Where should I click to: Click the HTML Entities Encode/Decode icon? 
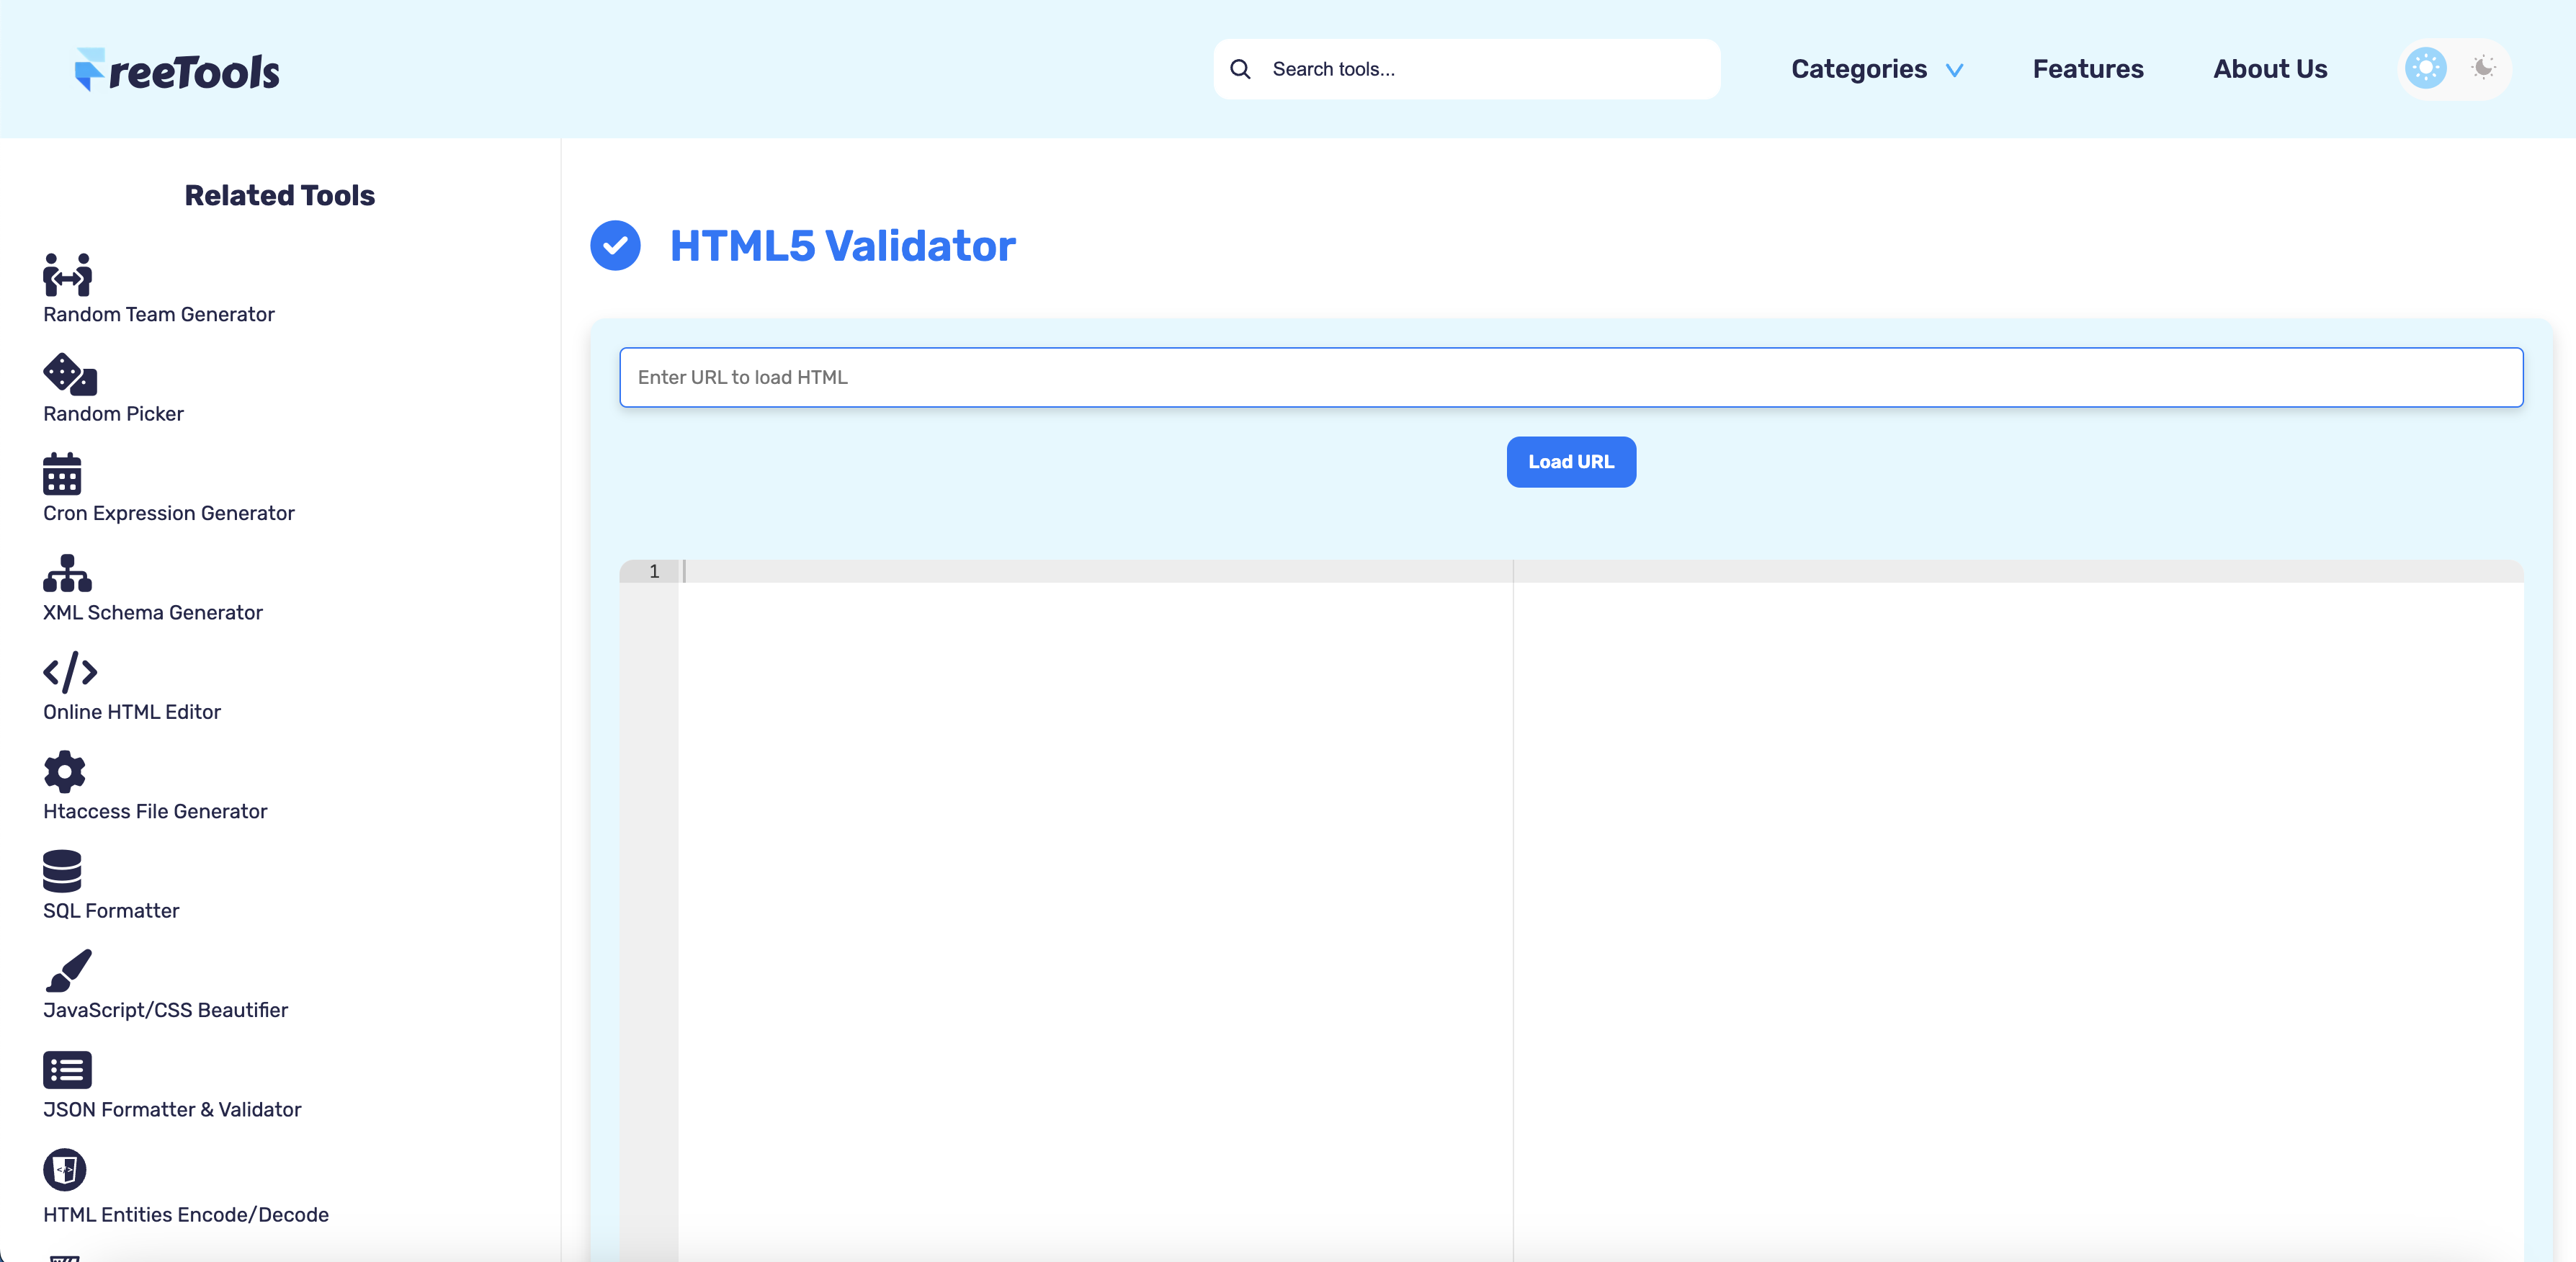(65, 1169)
